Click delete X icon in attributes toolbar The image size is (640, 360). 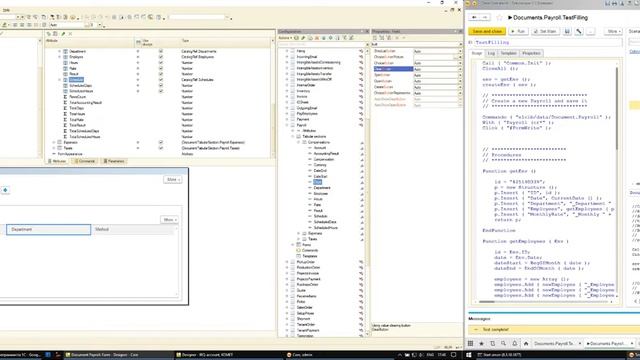coord(70,34)
